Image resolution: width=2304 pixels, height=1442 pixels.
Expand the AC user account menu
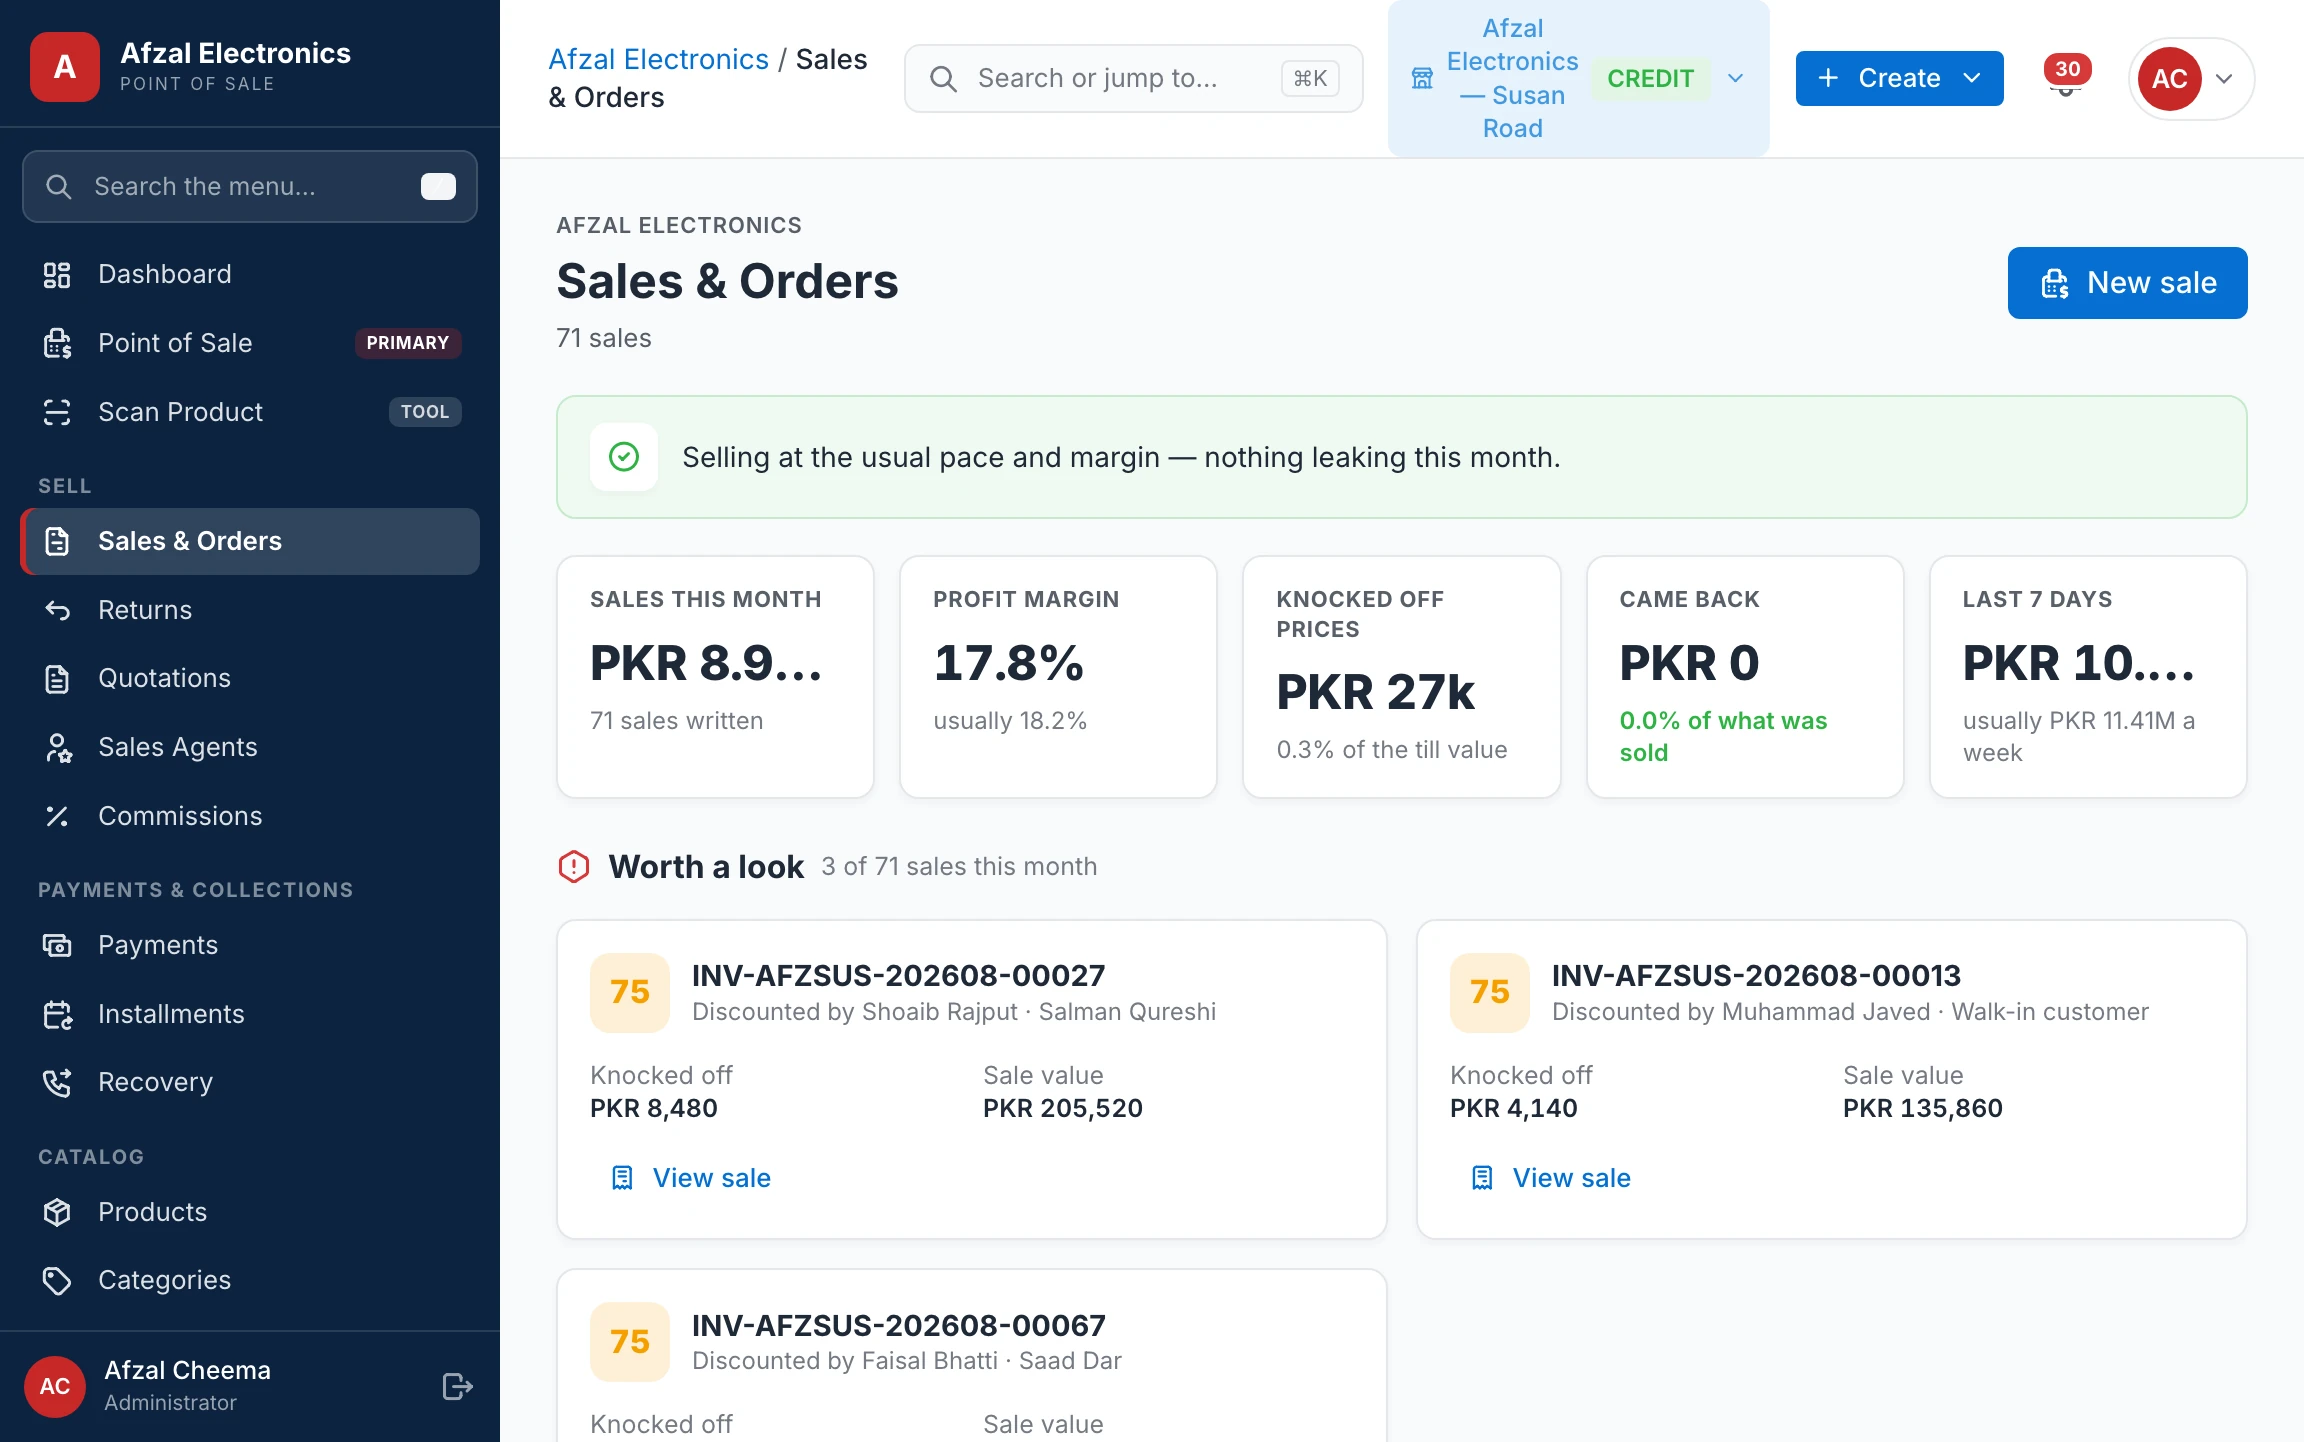[x=2192, y=78]
